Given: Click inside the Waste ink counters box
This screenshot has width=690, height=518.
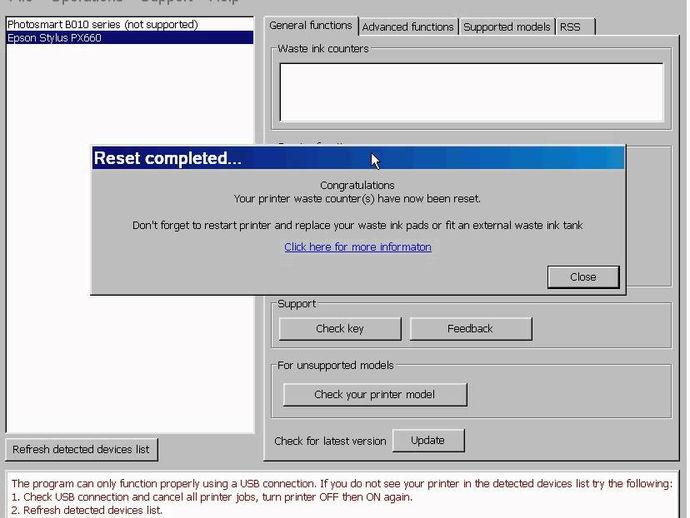Looking at the screenshot, I should [x=471, y=92].
